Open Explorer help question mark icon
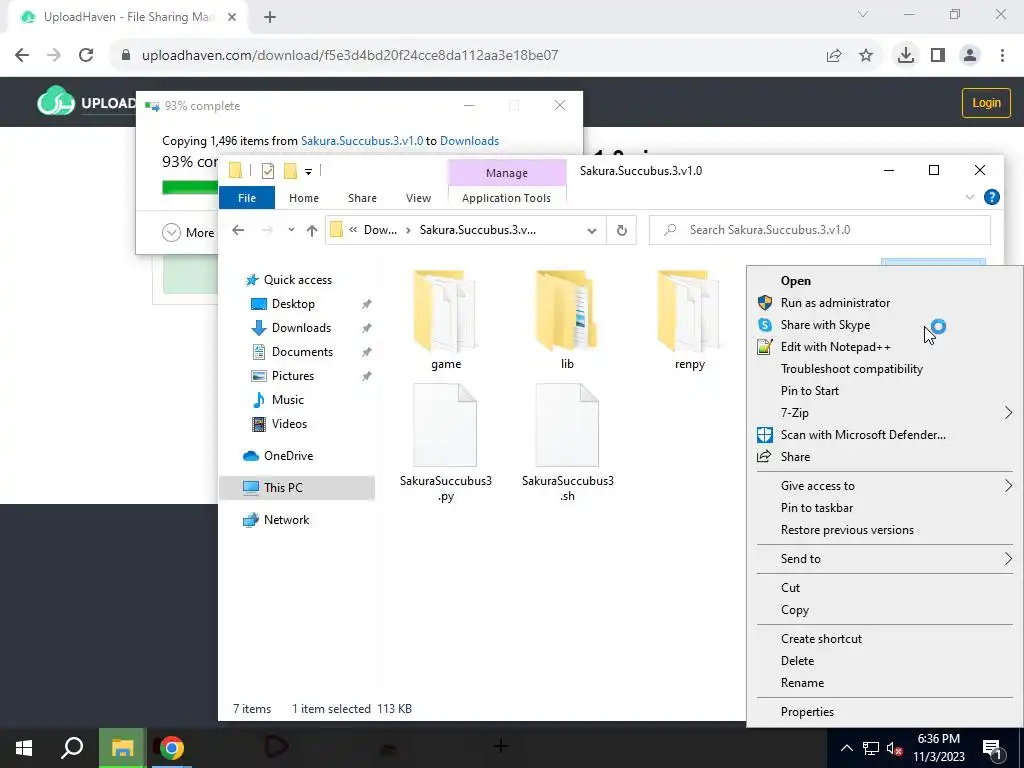Viewport: 1024px width, 768px height. tap(991, 197)
